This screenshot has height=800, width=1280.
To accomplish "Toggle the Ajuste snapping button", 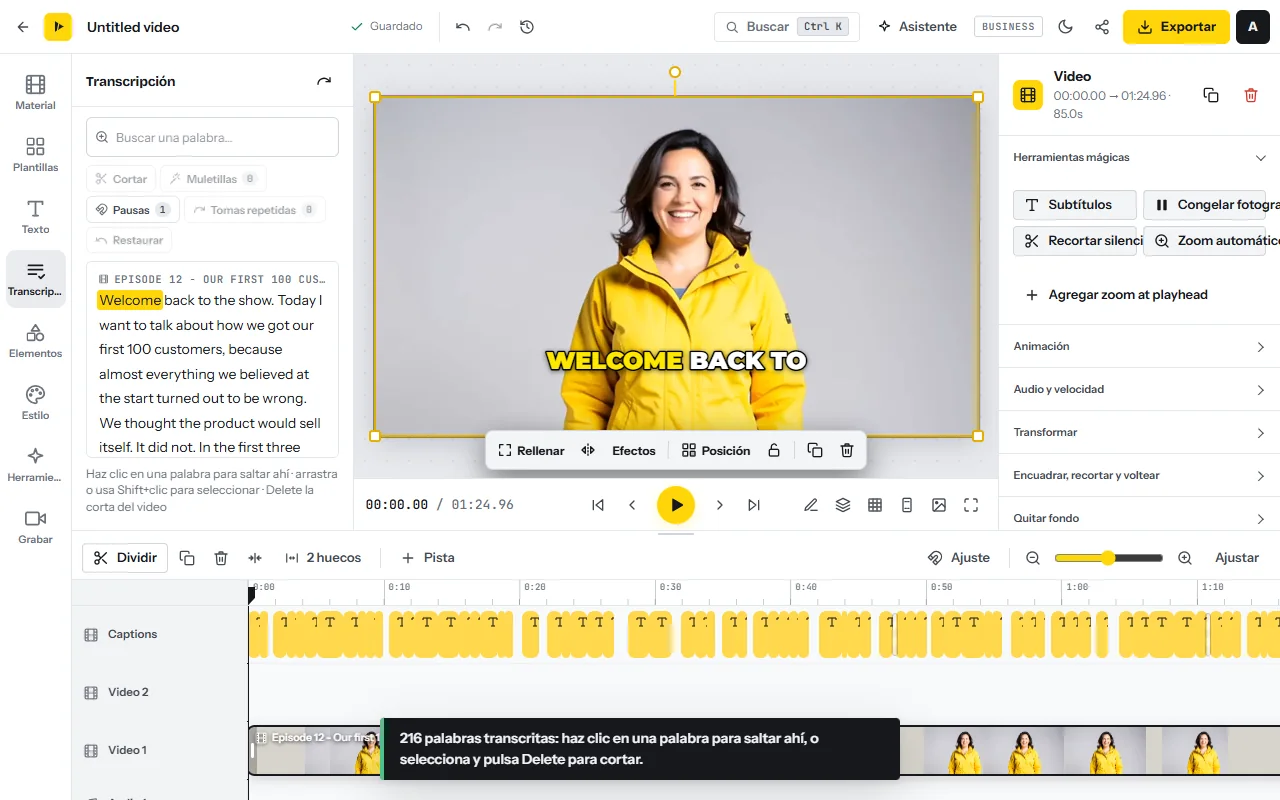I will 959,558.
